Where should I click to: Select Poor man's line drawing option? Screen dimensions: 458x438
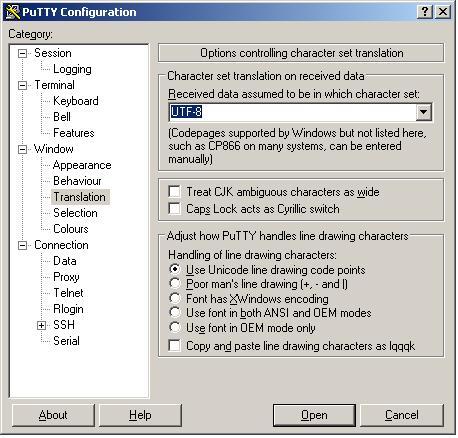click(175, 284)
